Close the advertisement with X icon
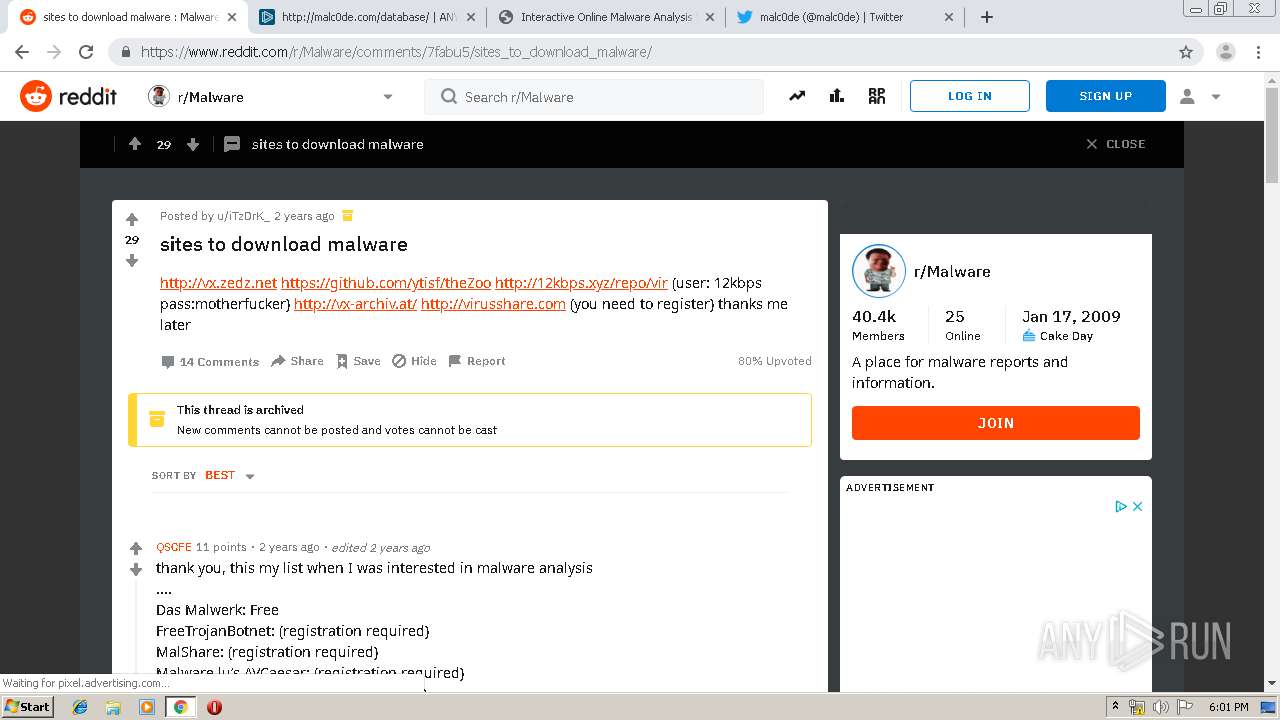The height and width of the screenshot is (720, 1280). [x=1137, y=506]
